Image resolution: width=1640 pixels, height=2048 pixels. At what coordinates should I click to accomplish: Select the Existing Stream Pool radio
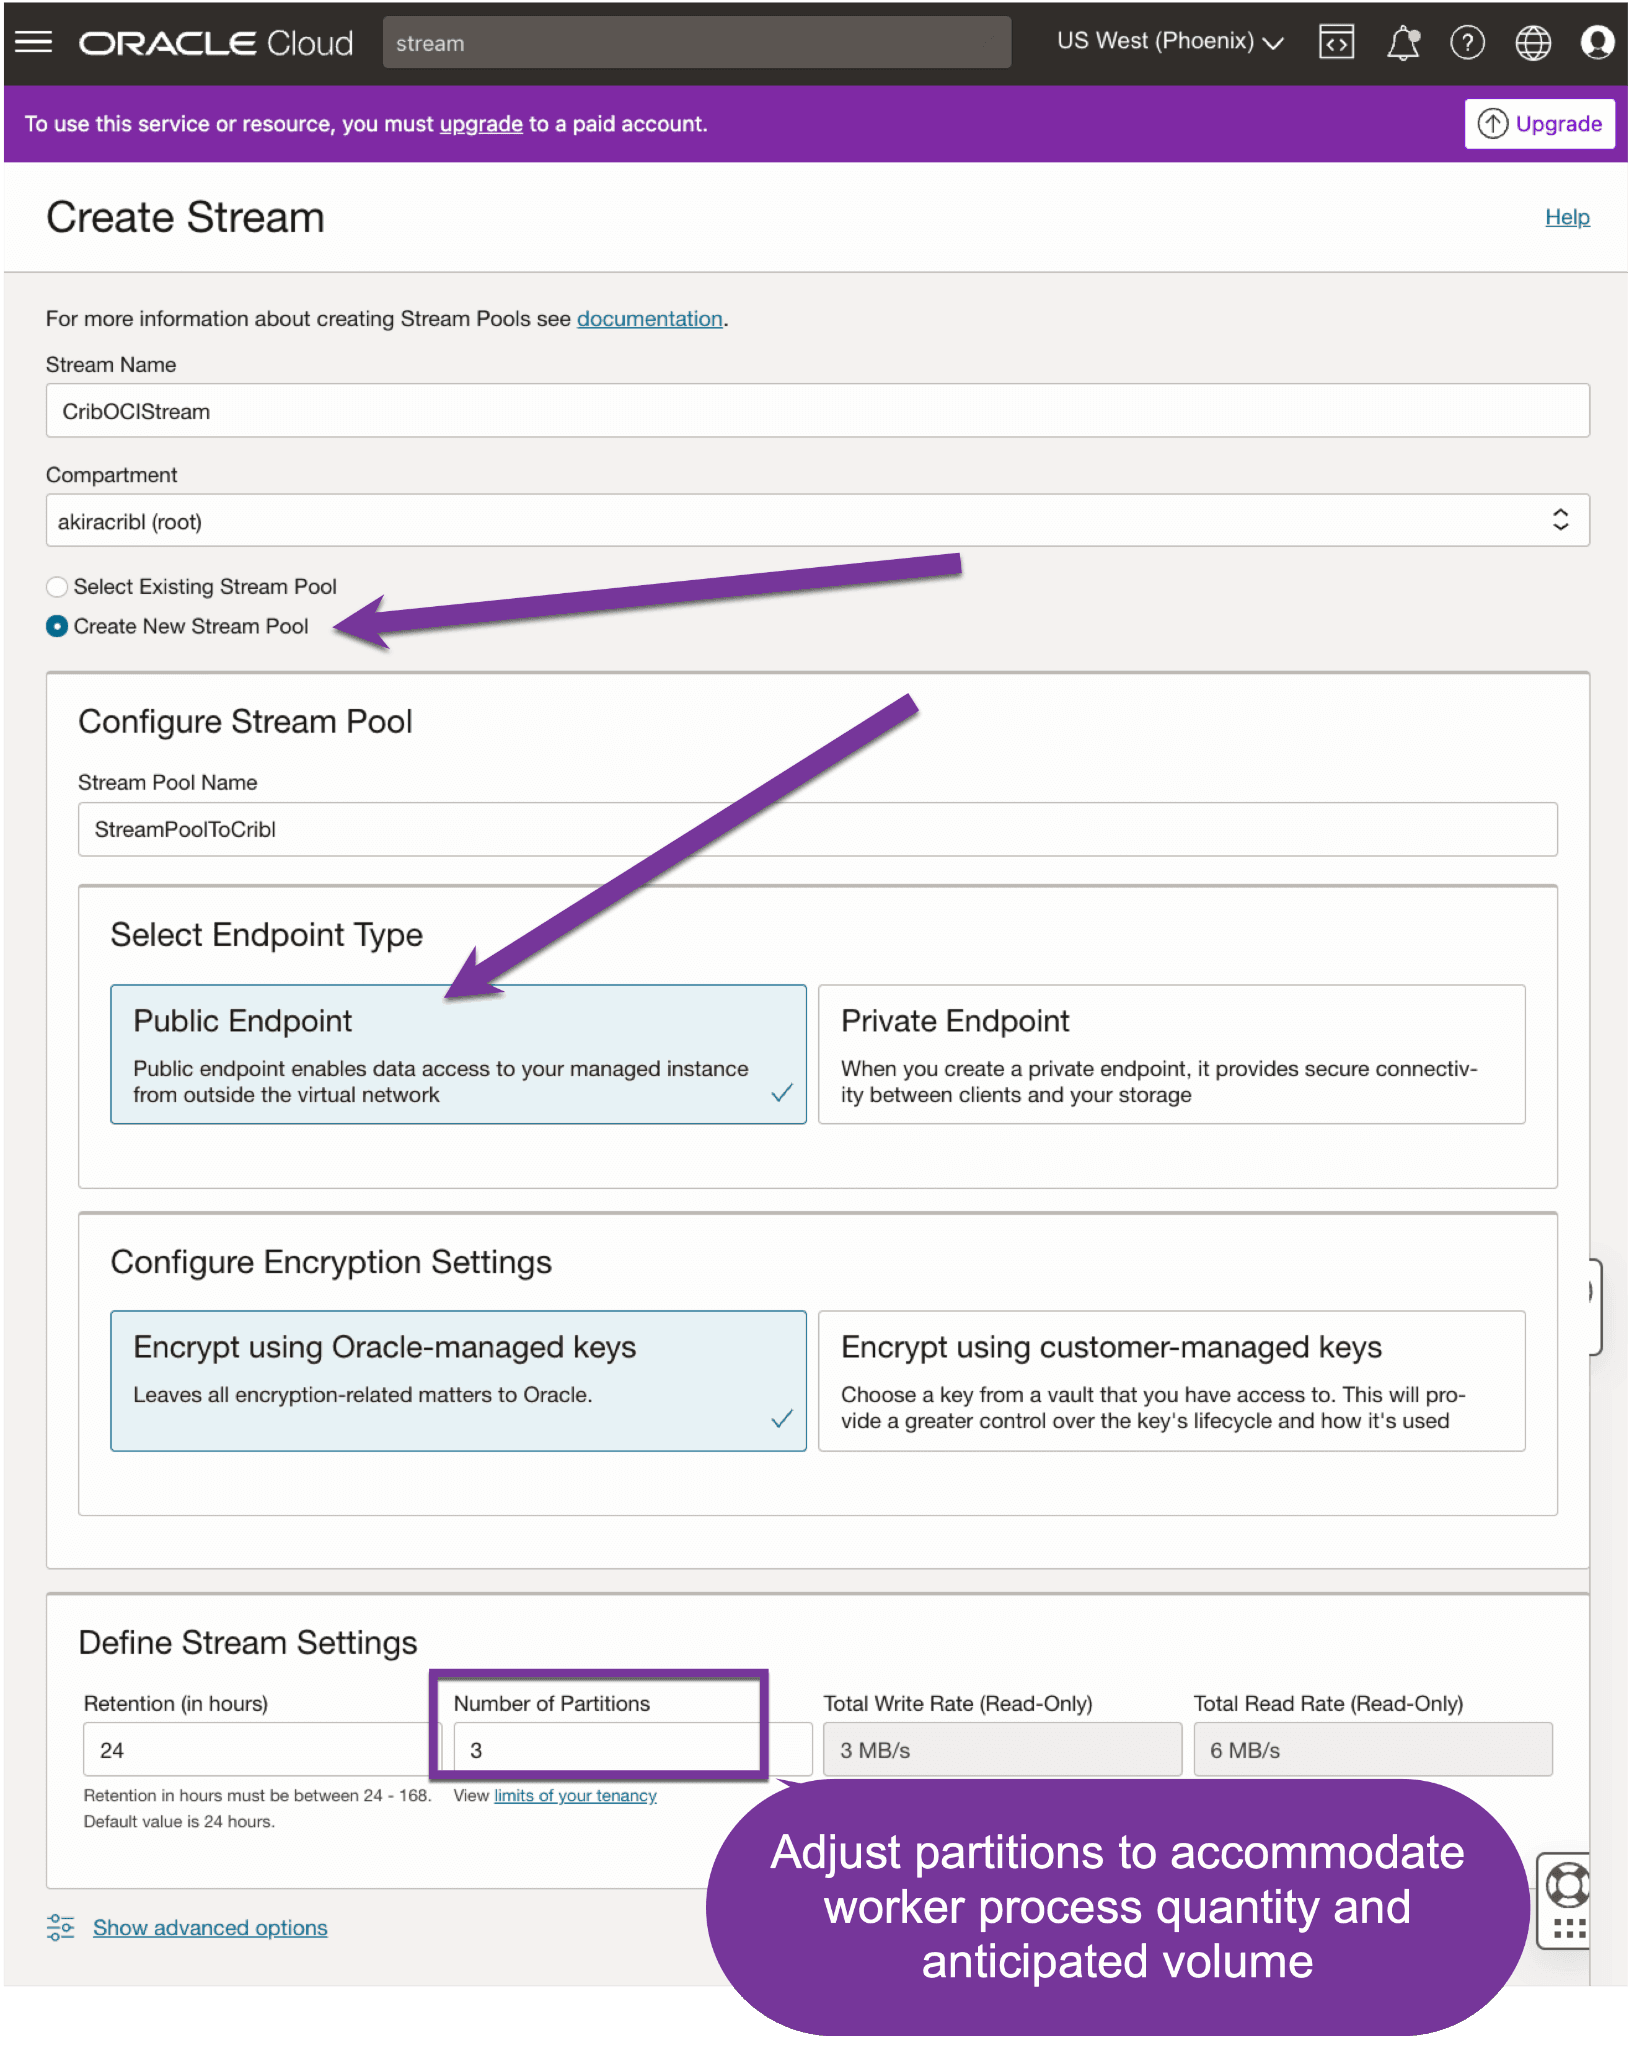pos(58,587)
